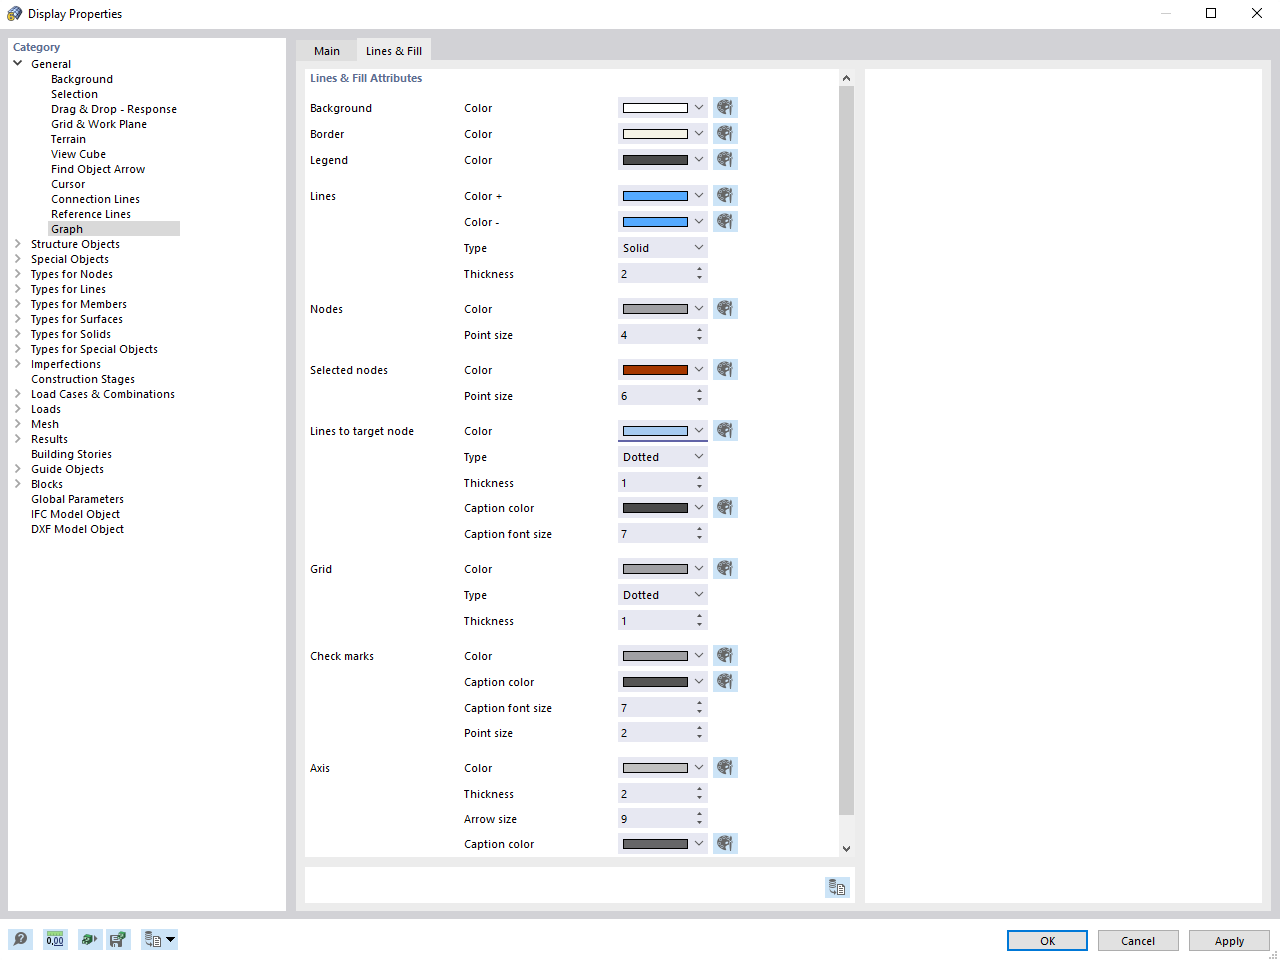
Task: Open the Lines Type dropdown showing Solid
Action: pos(662,247)
